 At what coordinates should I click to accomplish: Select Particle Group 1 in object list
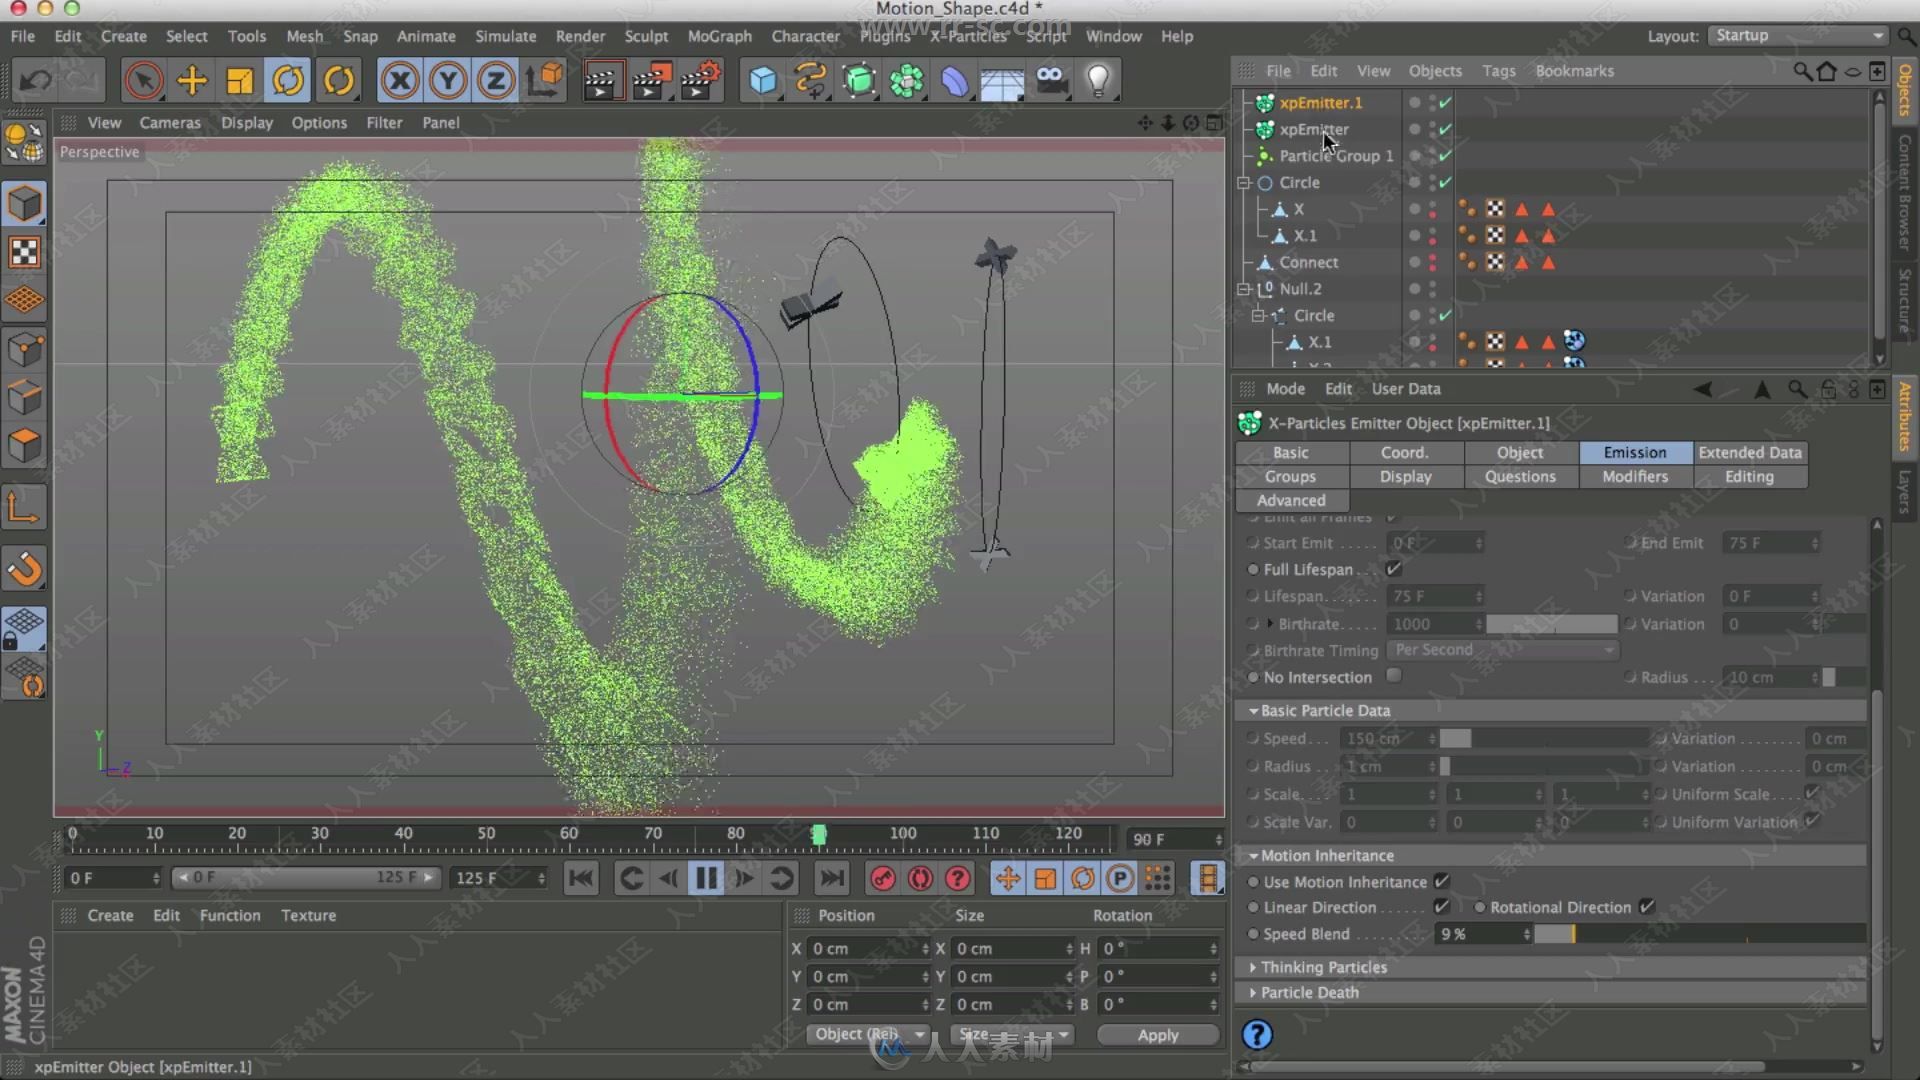pos(1336,156)
